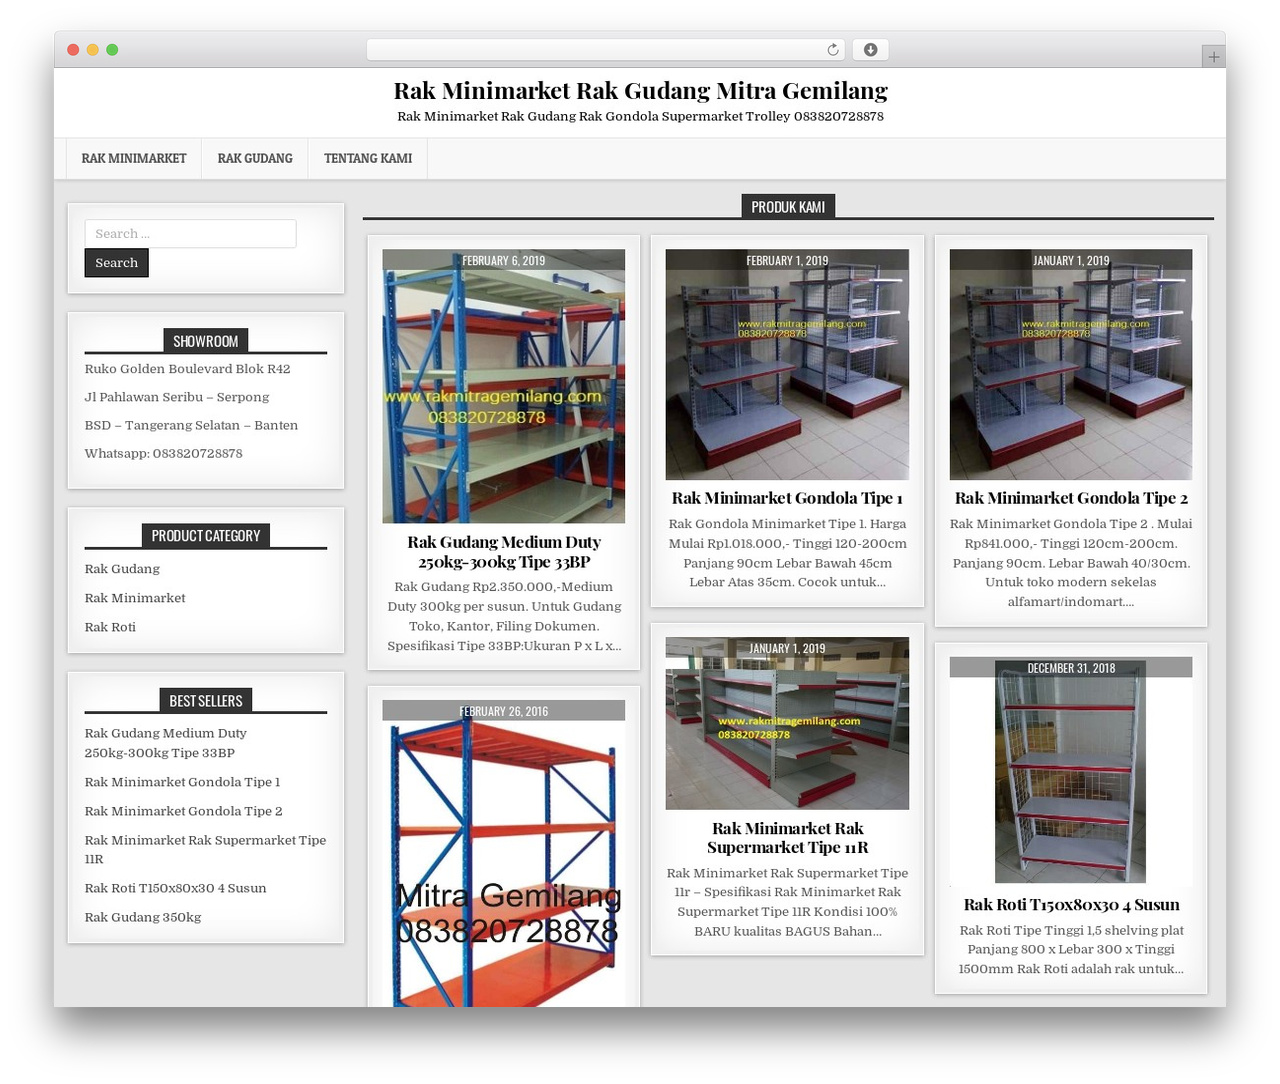Open the Rak Gudang menu item

pos(255,159)
